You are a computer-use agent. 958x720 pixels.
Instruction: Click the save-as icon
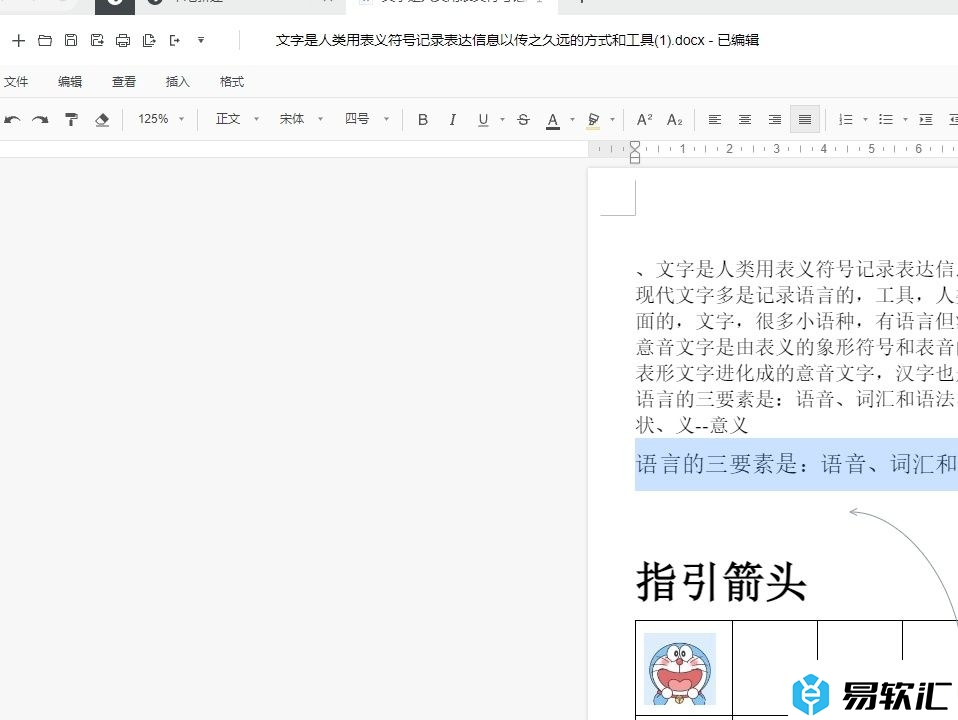[x=97, y=40]
